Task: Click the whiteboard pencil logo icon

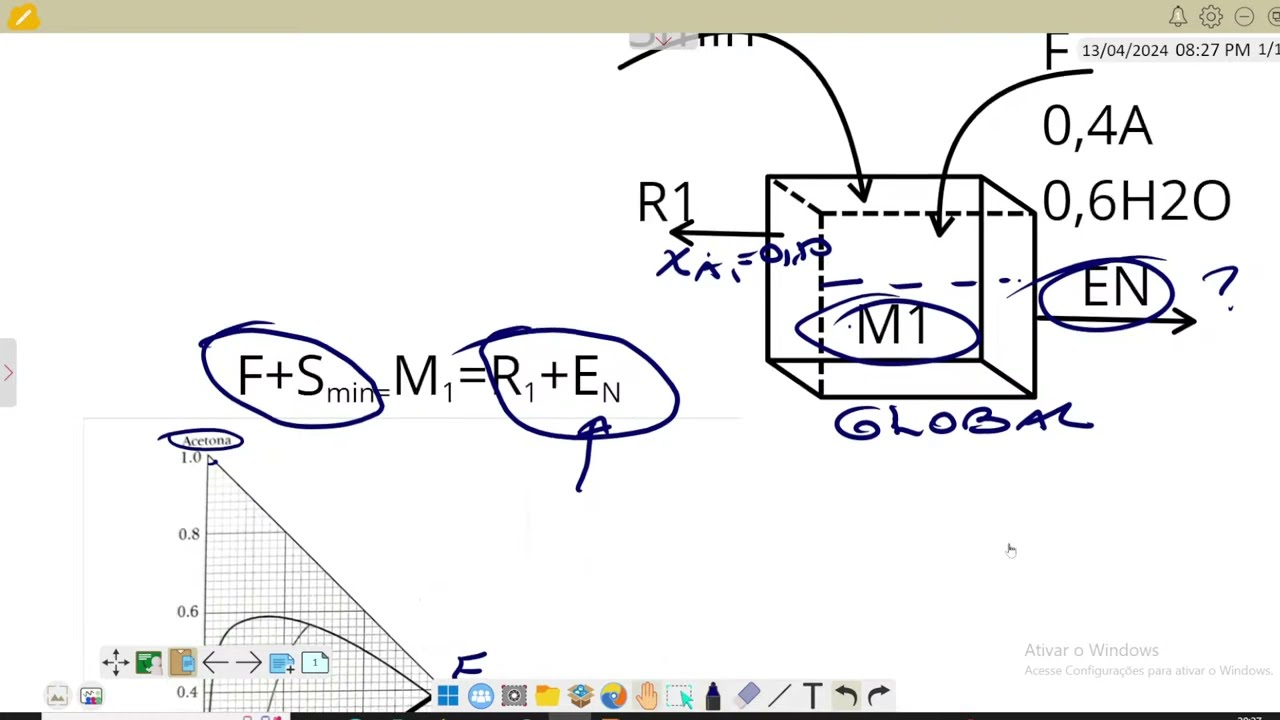Action: click(x=22, y=17)
